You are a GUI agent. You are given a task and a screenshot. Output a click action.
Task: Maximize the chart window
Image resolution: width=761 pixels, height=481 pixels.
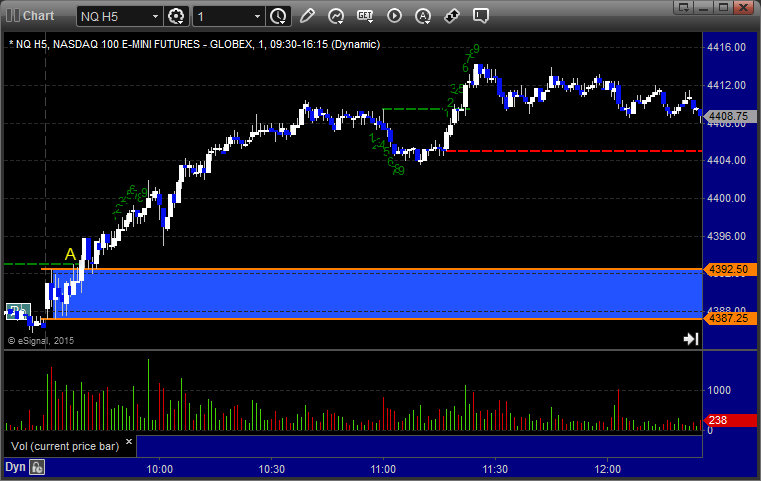pyautogui.click(x=723, y=7)
